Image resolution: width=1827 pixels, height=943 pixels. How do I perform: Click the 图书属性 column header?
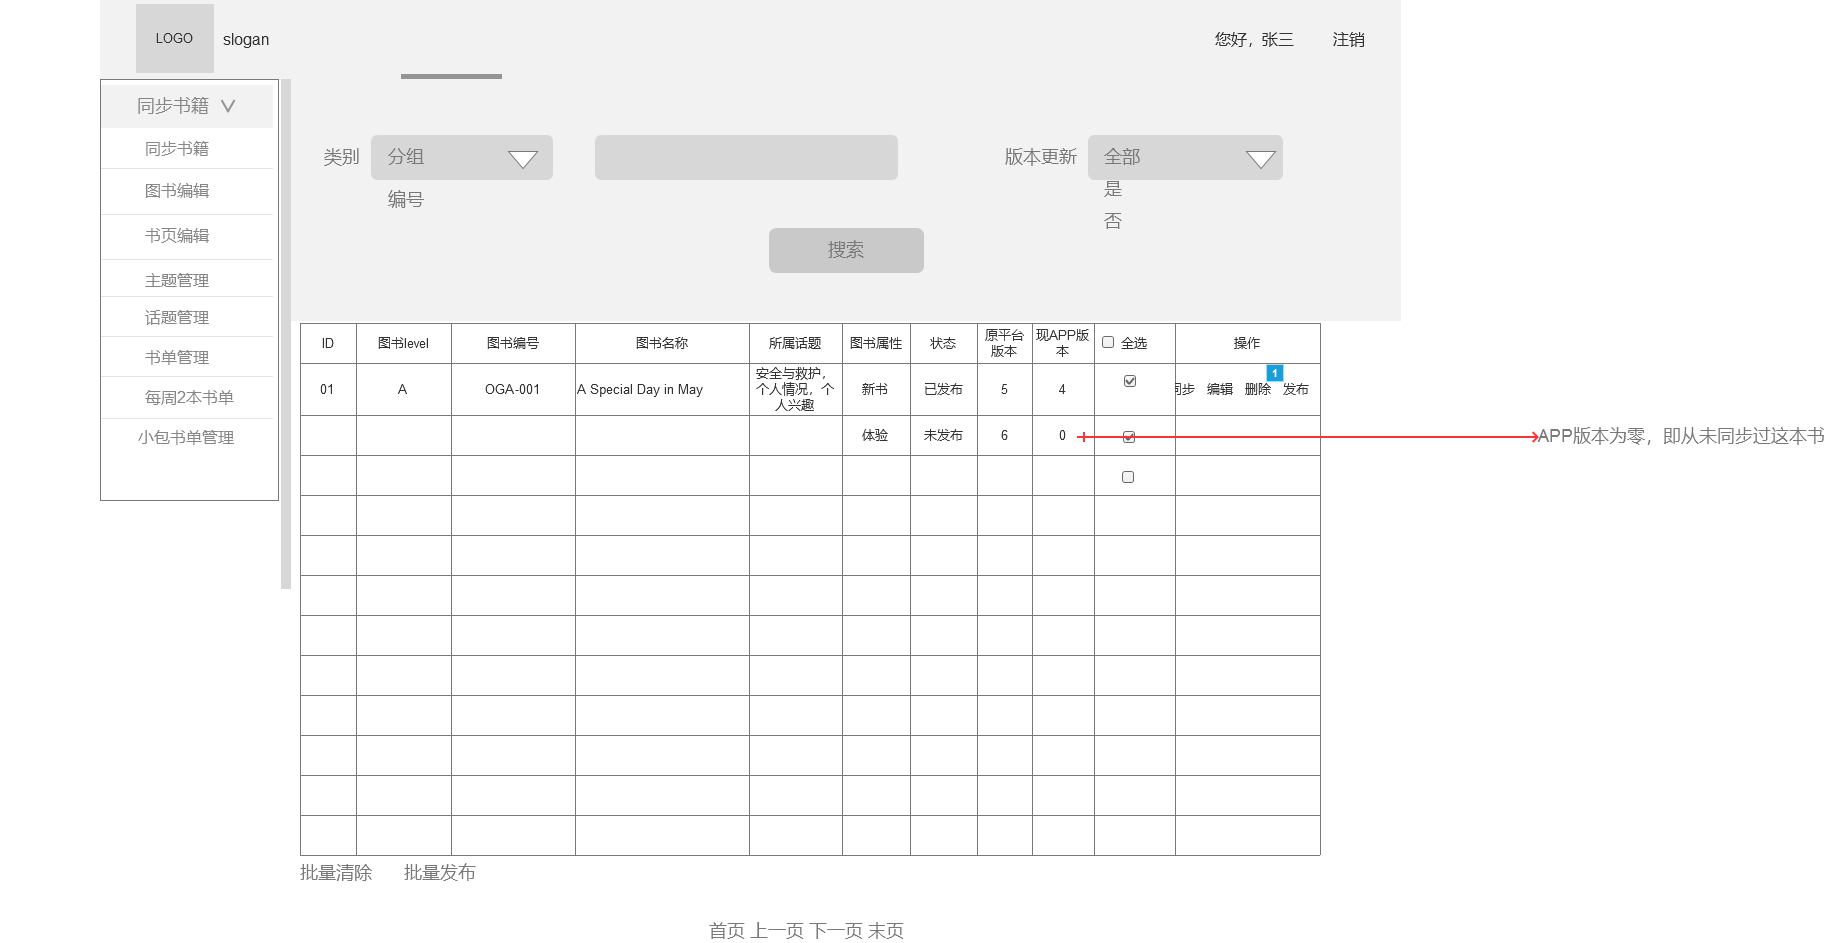click(x=876, y=343)
